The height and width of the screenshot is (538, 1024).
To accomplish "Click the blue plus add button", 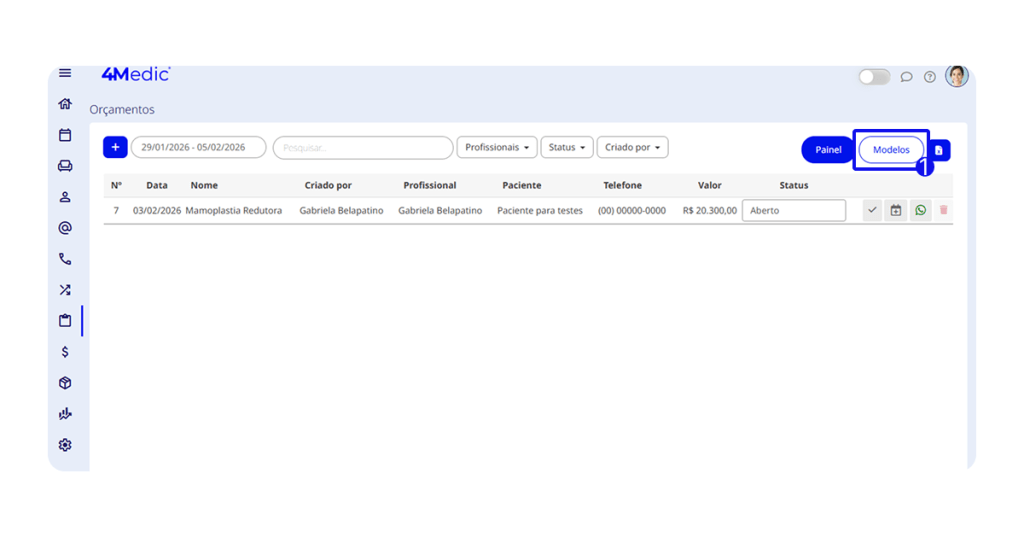I will coord(115,147).
